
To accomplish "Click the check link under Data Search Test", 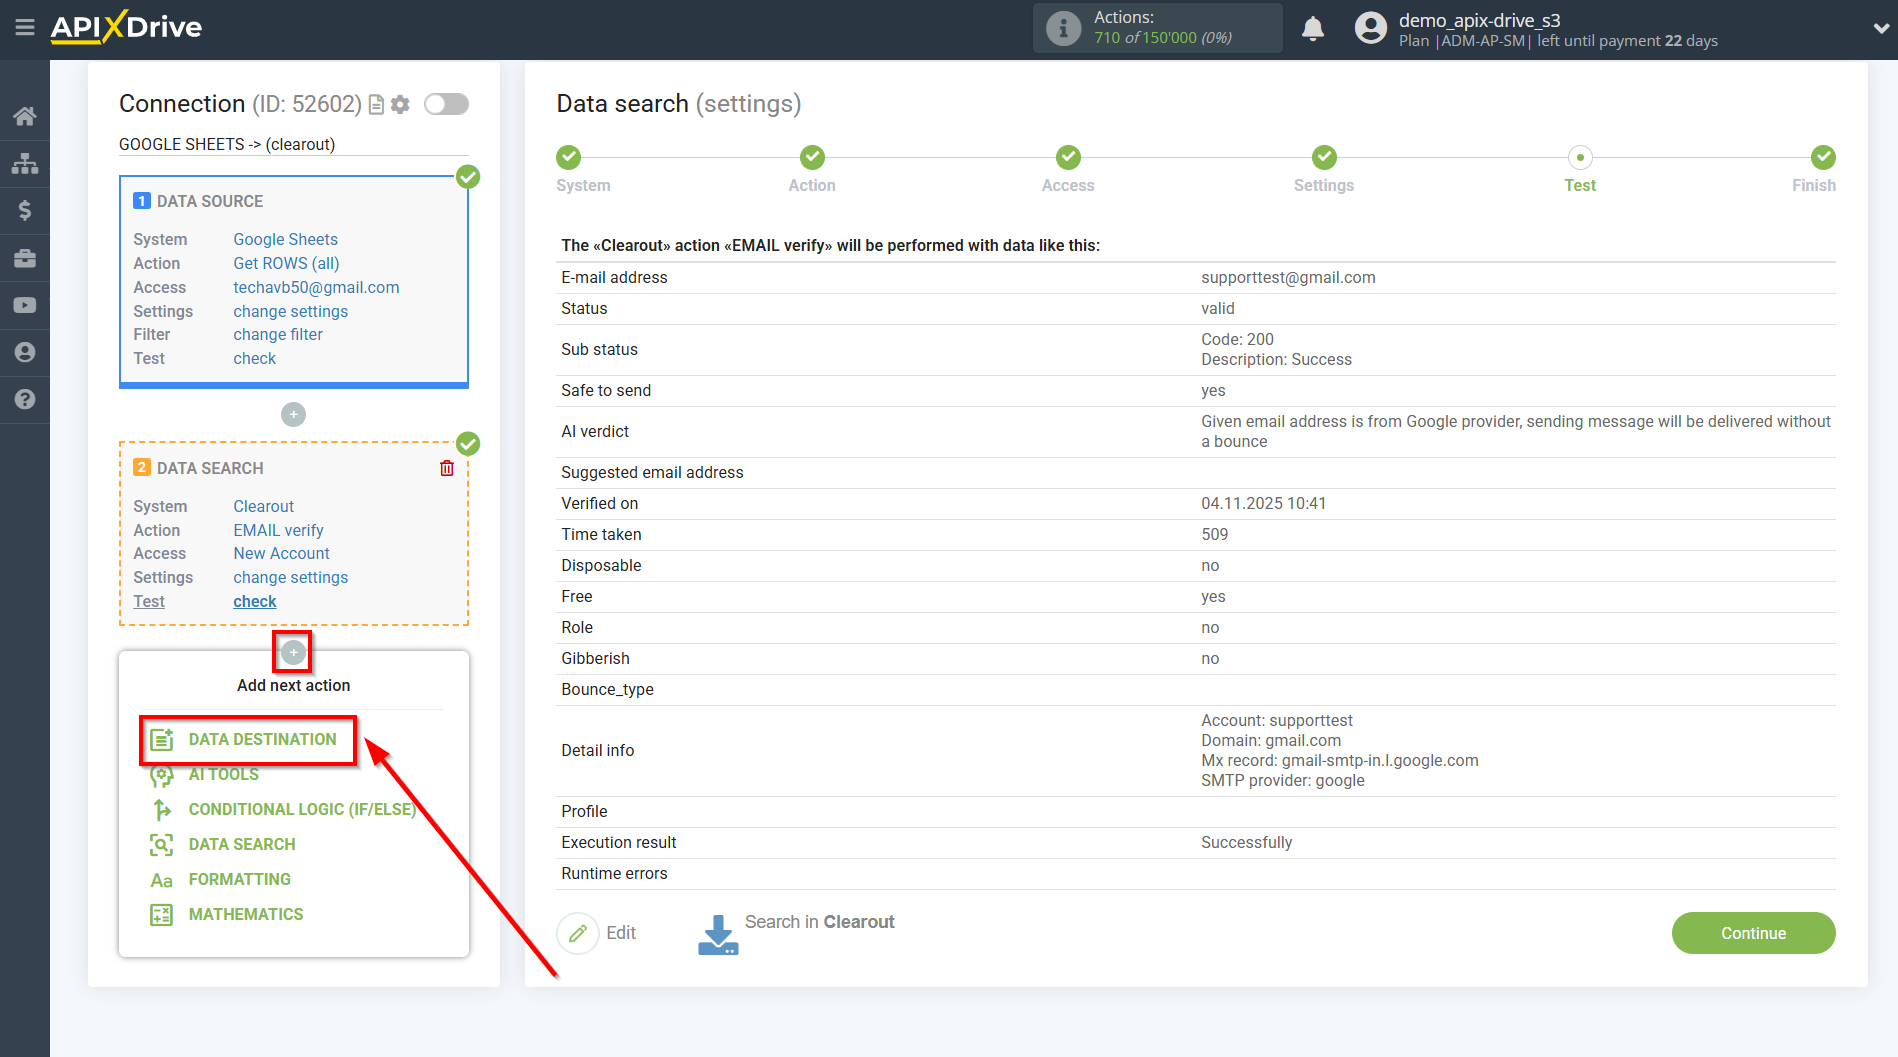I will [254, 601].
